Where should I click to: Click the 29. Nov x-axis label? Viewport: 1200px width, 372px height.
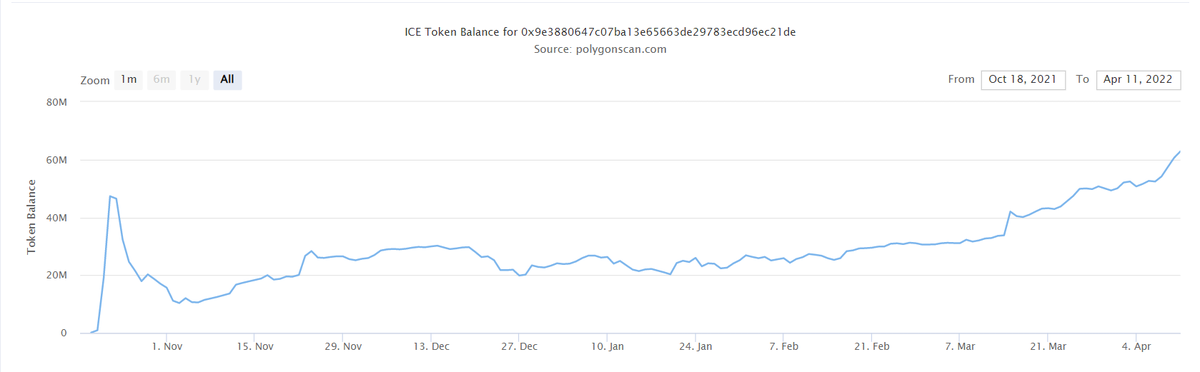pyautogui.click(x=343, y=346)
